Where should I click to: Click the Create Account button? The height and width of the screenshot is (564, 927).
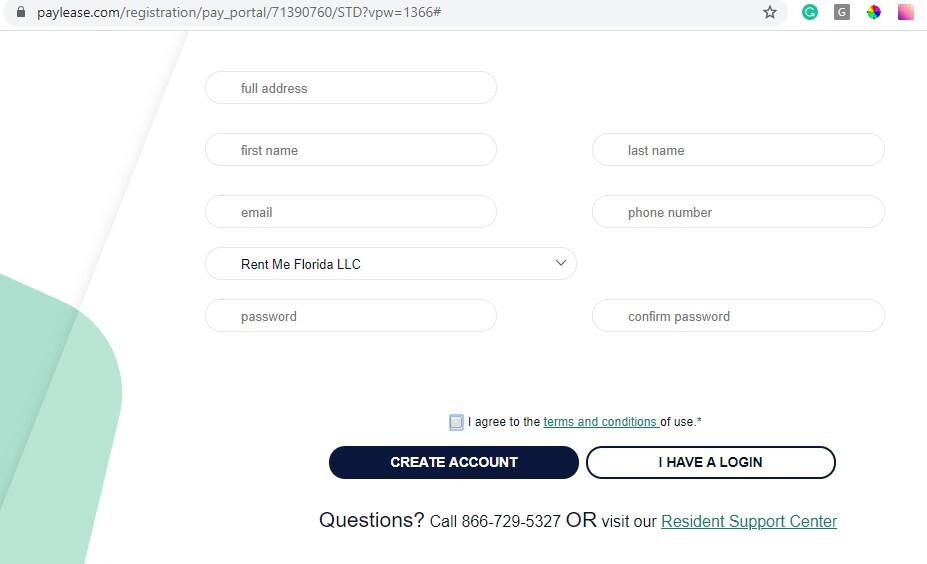coord(453,462)
